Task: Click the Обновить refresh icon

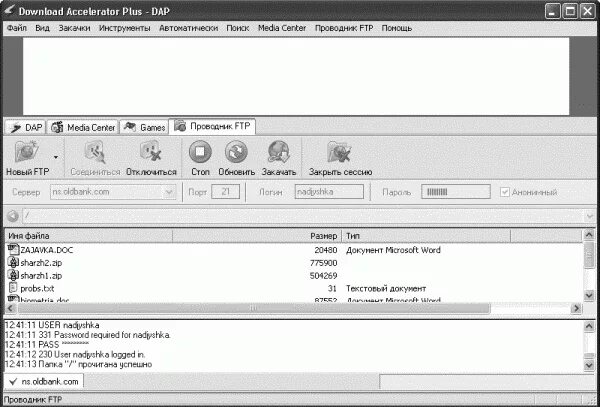Action: (x=236, y=152)
